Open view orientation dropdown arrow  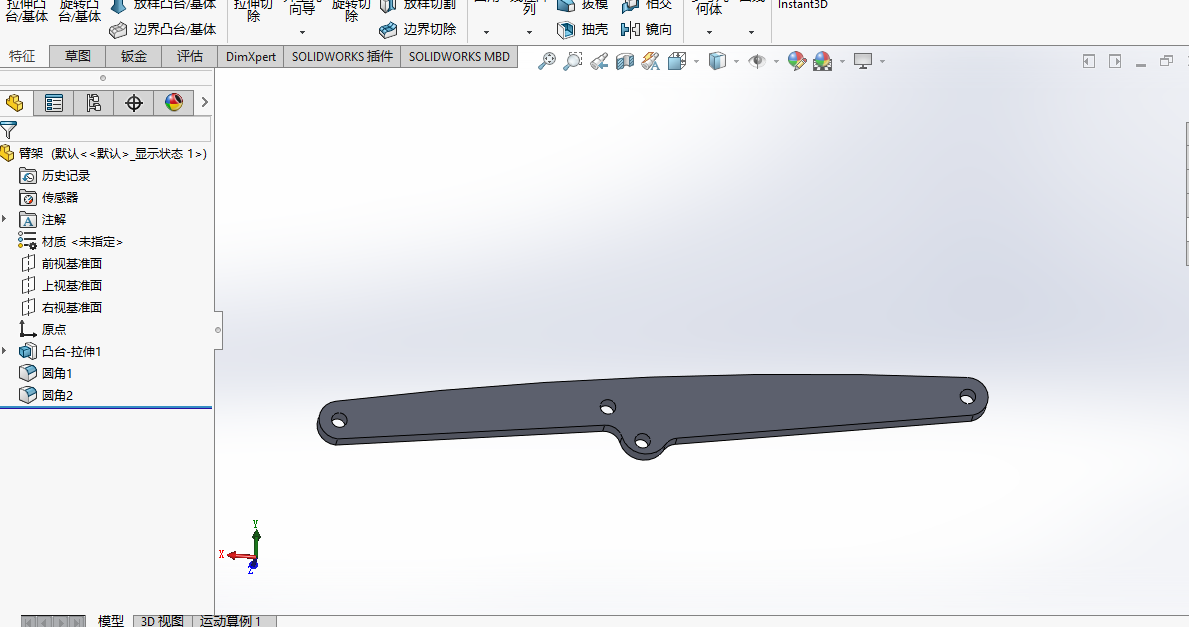tap(696, 61)
